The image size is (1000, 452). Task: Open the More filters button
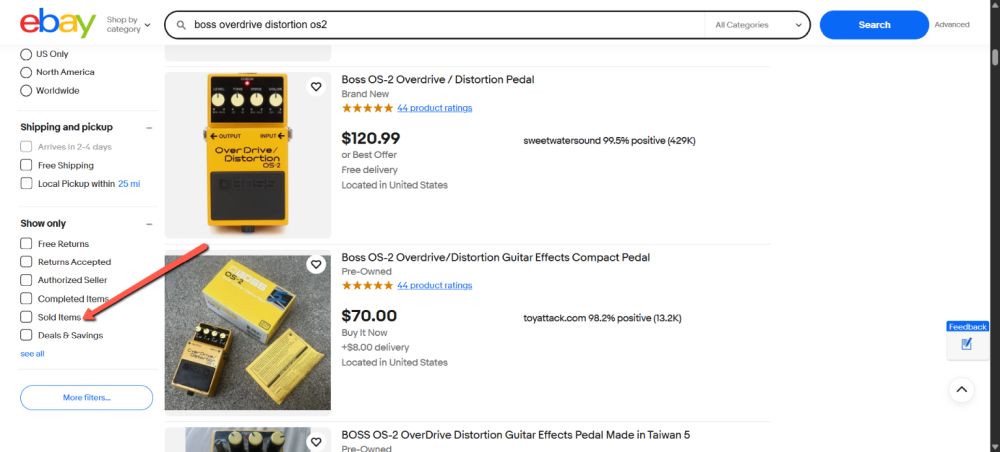(87, 398)
